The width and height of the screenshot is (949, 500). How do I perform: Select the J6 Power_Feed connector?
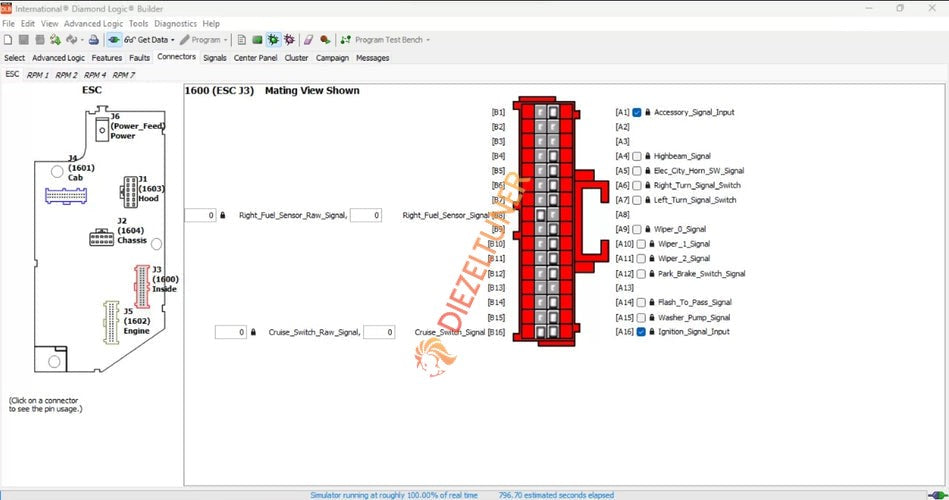(x=102, y=130)
